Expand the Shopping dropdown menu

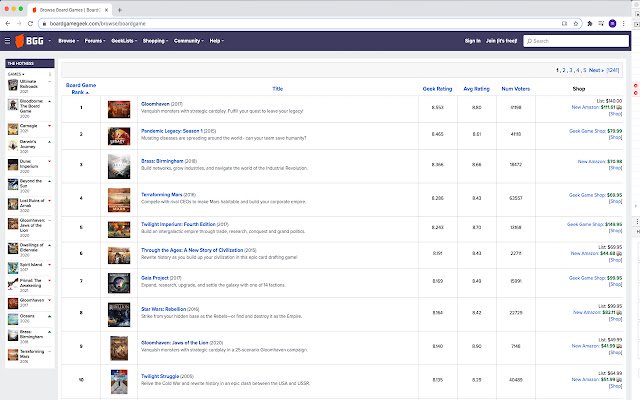click(x=155, y=41)
